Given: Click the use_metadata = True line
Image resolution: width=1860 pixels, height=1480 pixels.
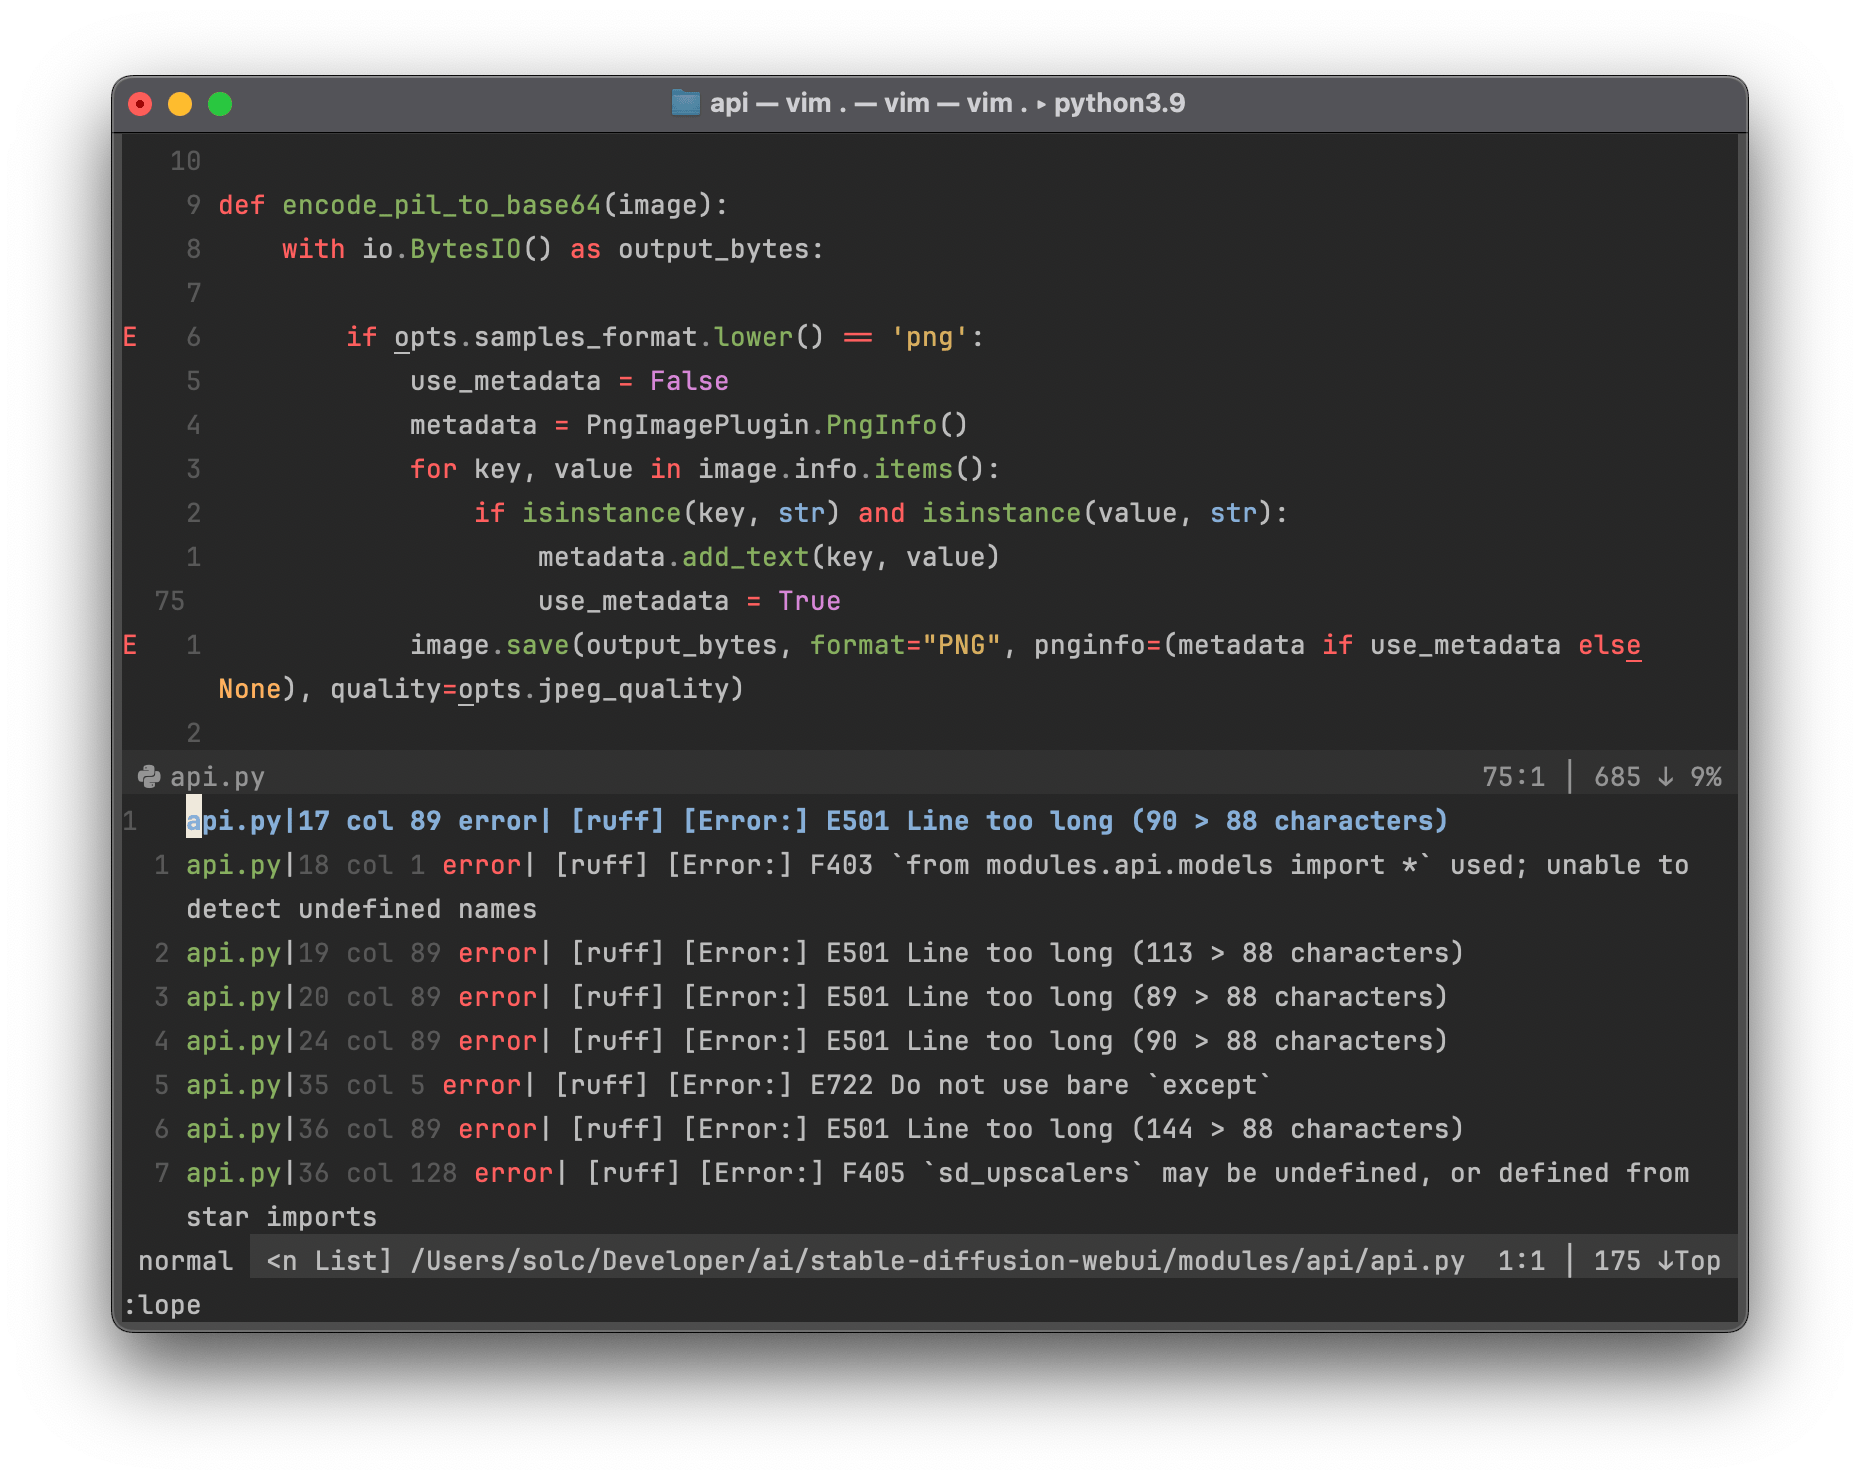Looking at the screenshot, I should point(689,601).
